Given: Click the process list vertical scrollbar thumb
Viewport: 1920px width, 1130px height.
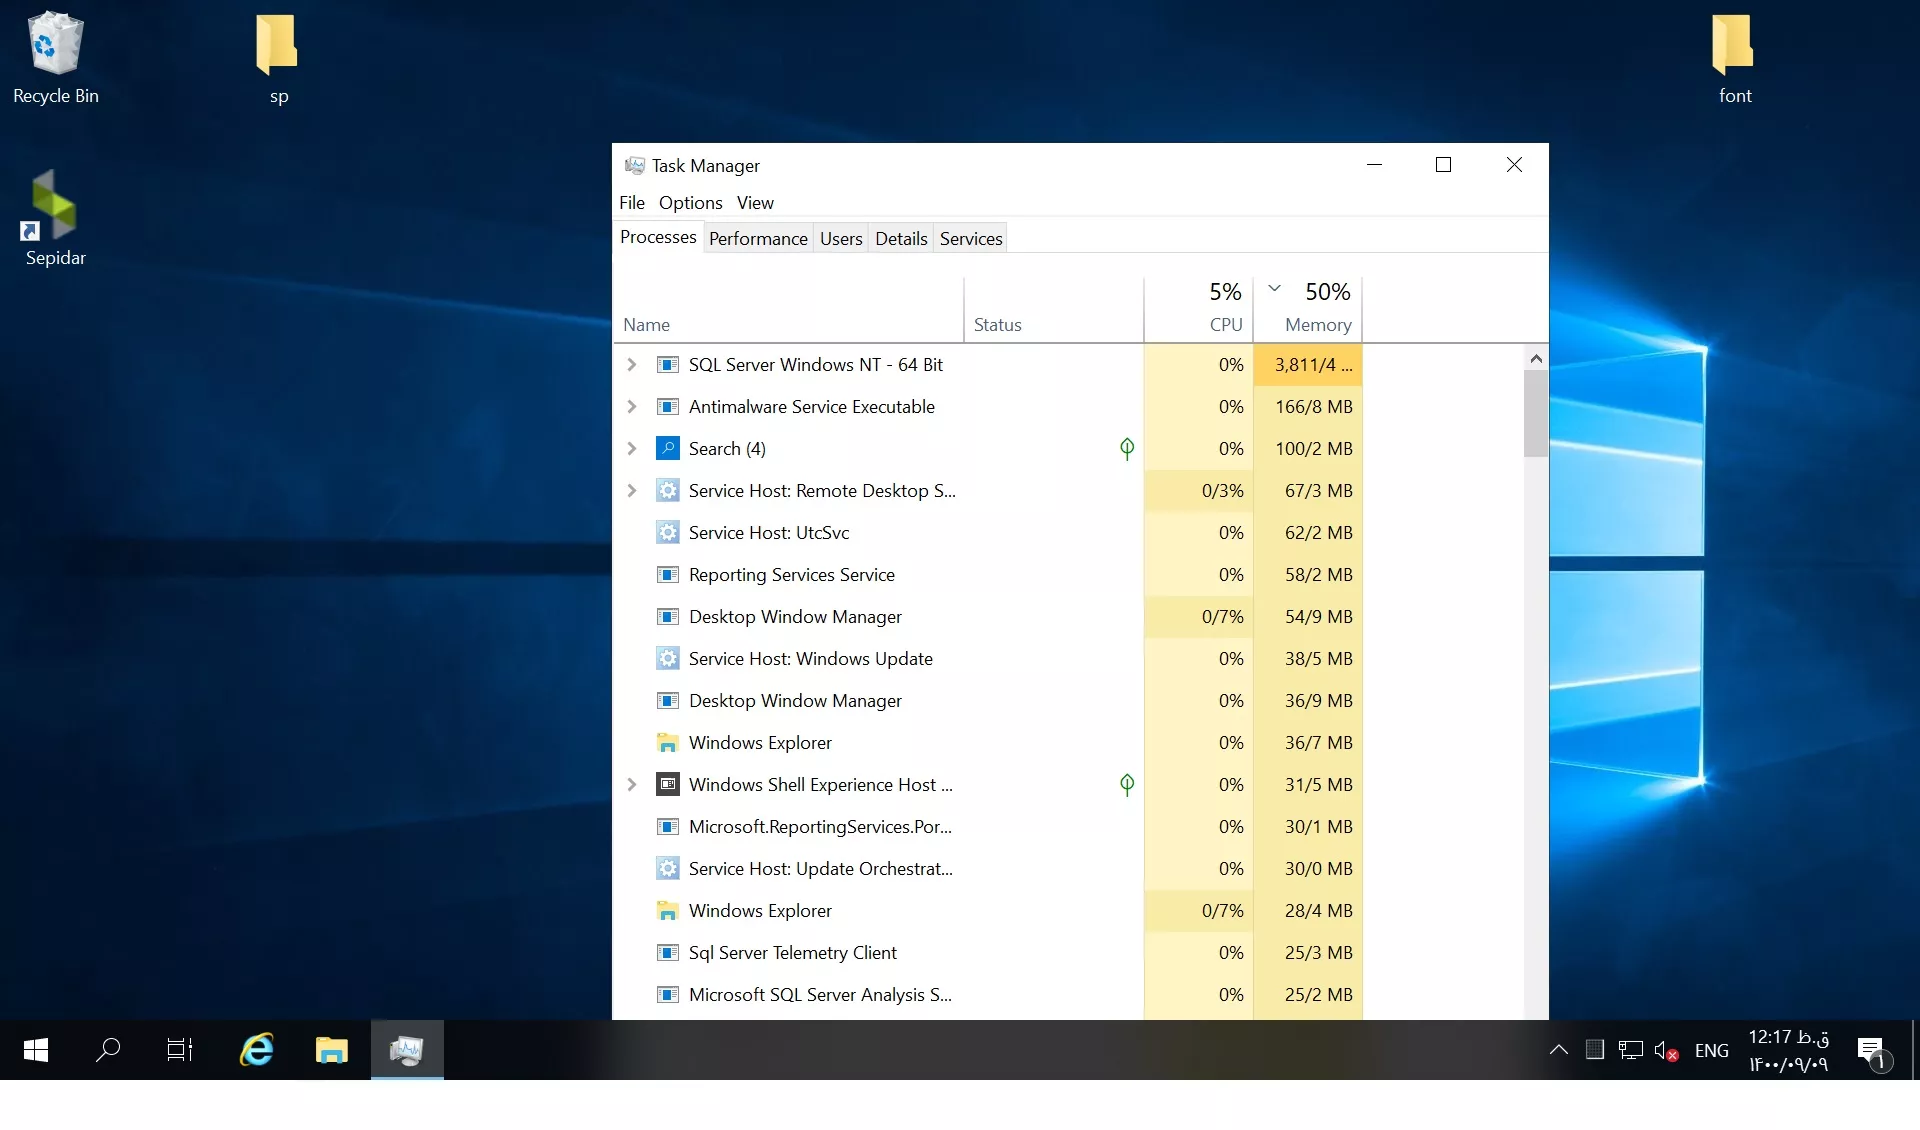Looking at the screenshot, I should pyautogui.click(x=1536, y=414).
